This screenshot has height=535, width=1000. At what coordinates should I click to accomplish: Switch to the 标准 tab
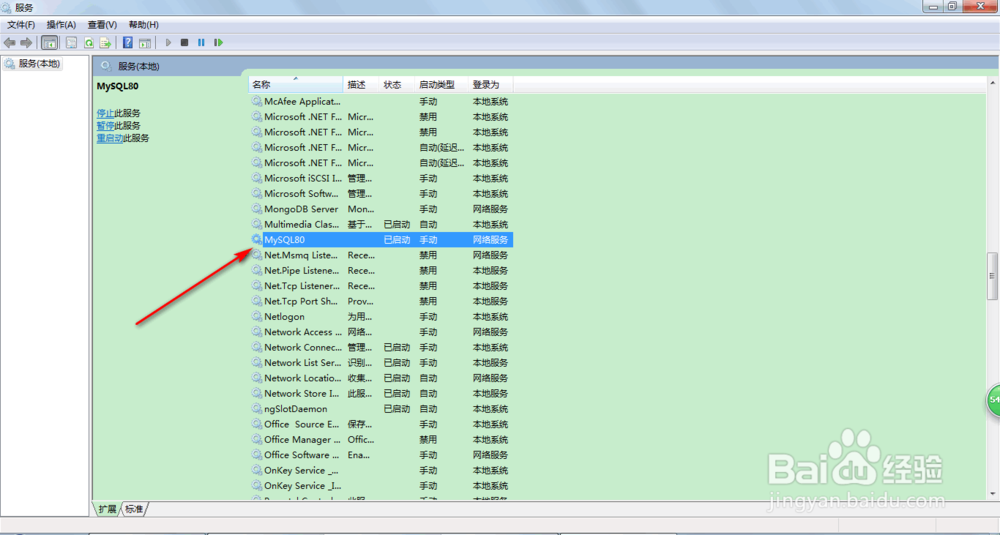pyautogui.click(x=134, y=509)
